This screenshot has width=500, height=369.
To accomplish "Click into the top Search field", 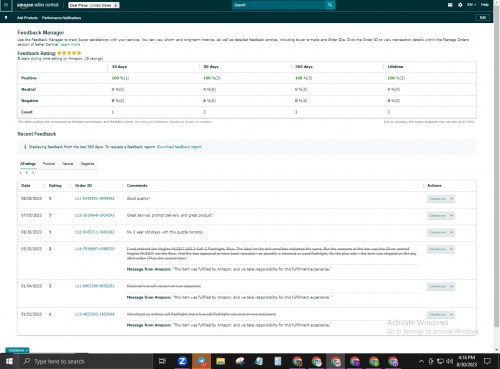I will (x=278, y=5).
